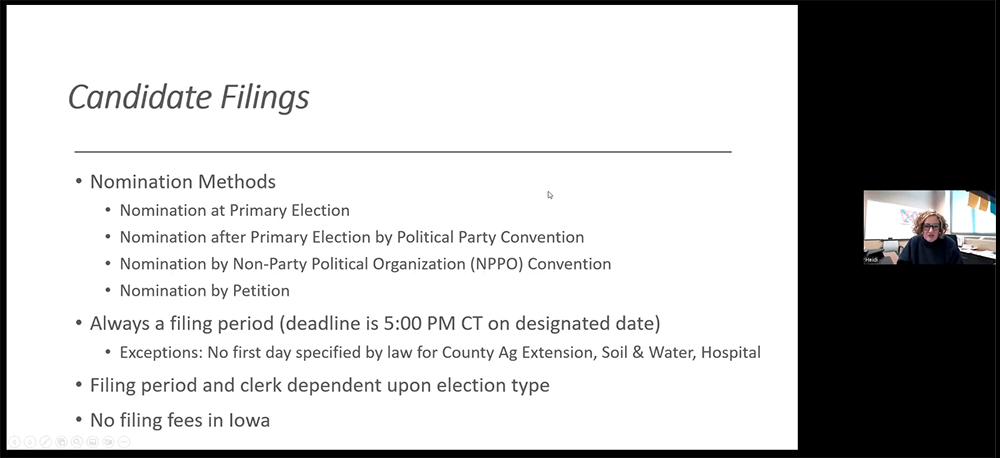Click Nomination at Primary Election line
Viewport: 1000px width, 458px height.
[235, 211]
